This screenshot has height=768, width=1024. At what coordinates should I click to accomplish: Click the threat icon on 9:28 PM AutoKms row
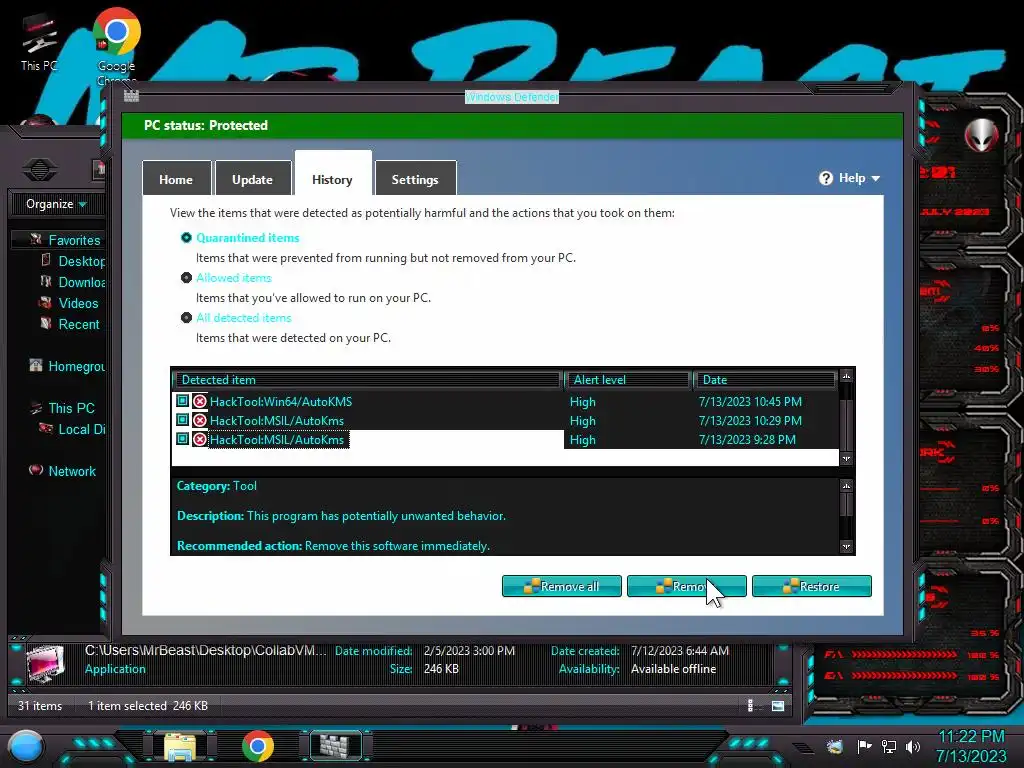coord(200,440)
